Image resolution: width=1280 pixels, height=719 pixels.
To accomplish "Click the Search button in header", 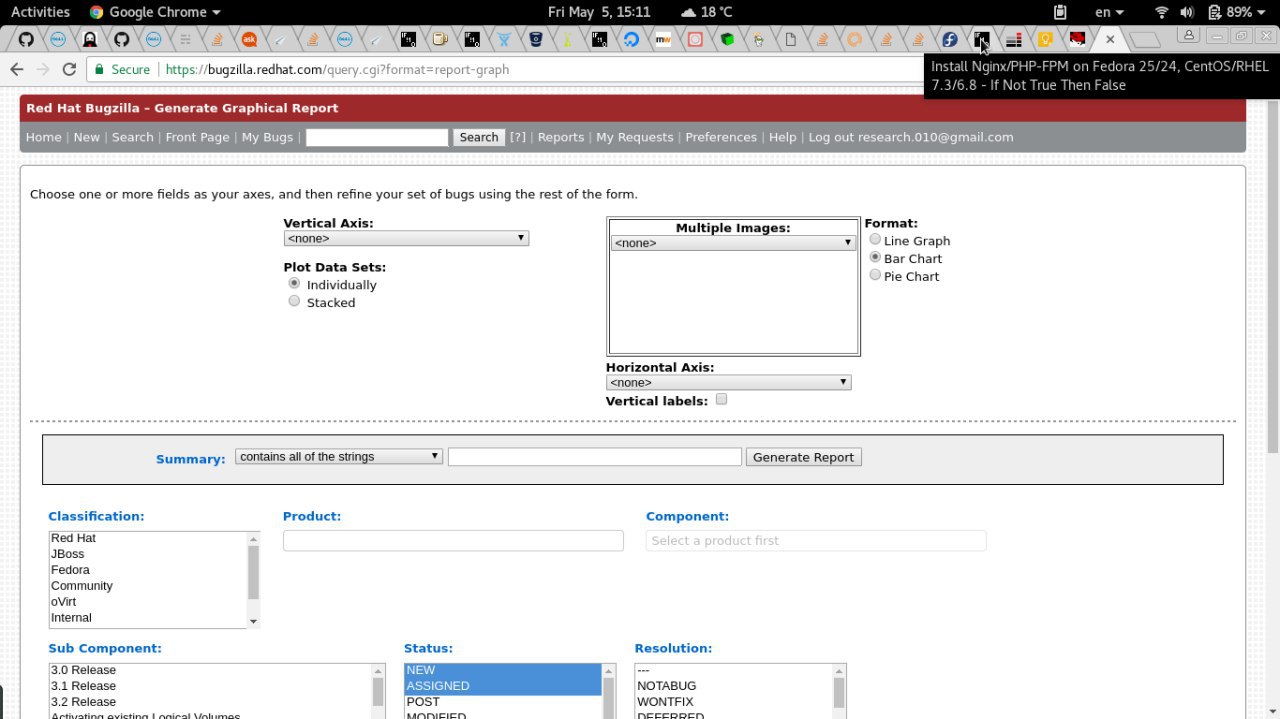I will pyautogui.click(x=479, y=137).
